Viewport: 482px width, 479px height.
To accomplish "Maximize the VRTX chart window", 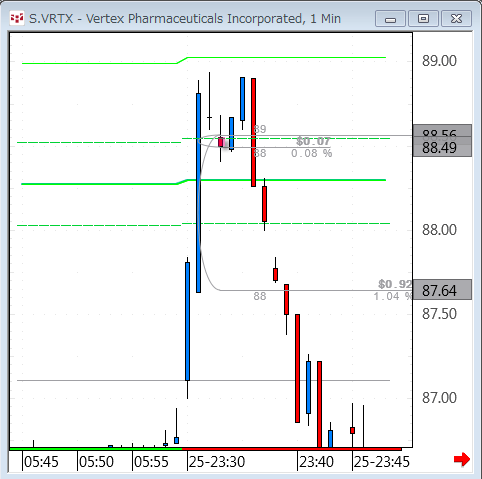I will click(423, 19).
